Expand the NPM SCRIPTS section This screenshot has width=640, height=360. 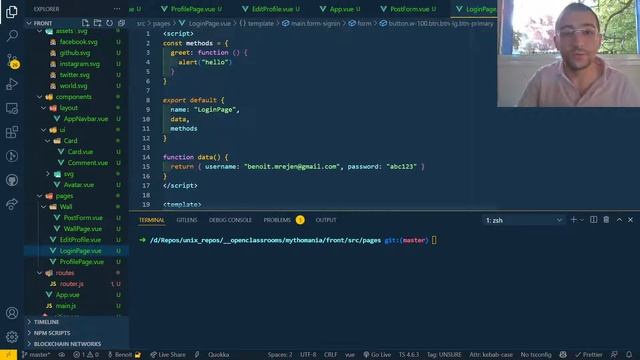click(77, 333)
